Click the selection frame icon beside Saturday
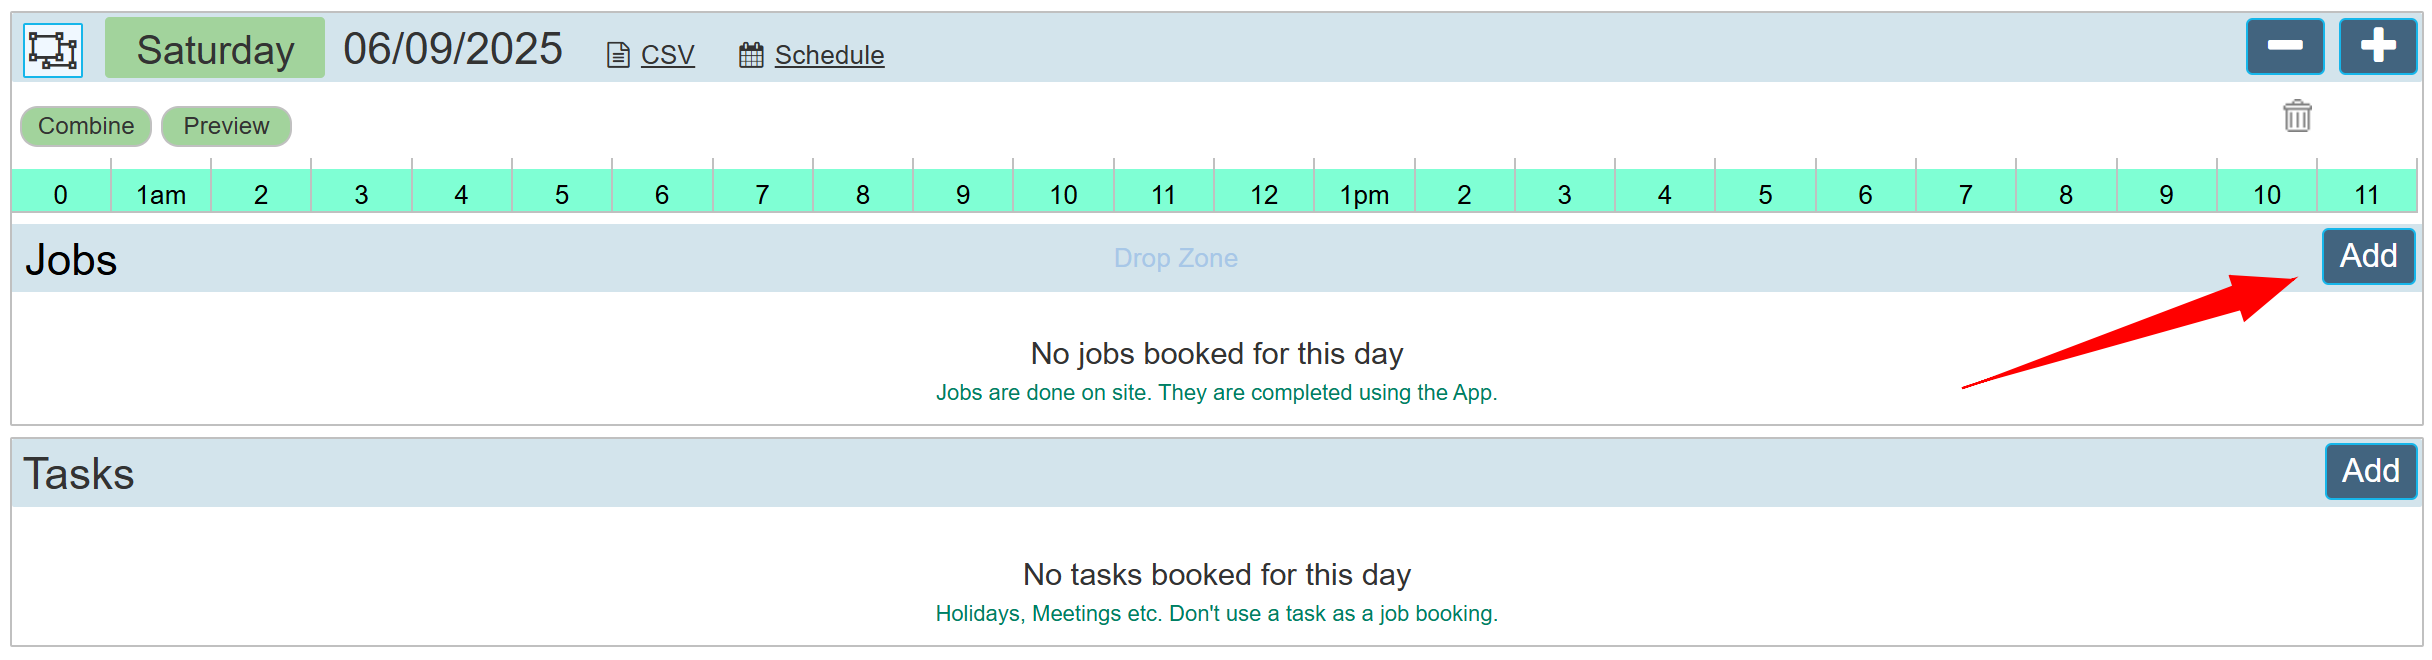The image size is (2432, 660). click(x=53, y=50)
